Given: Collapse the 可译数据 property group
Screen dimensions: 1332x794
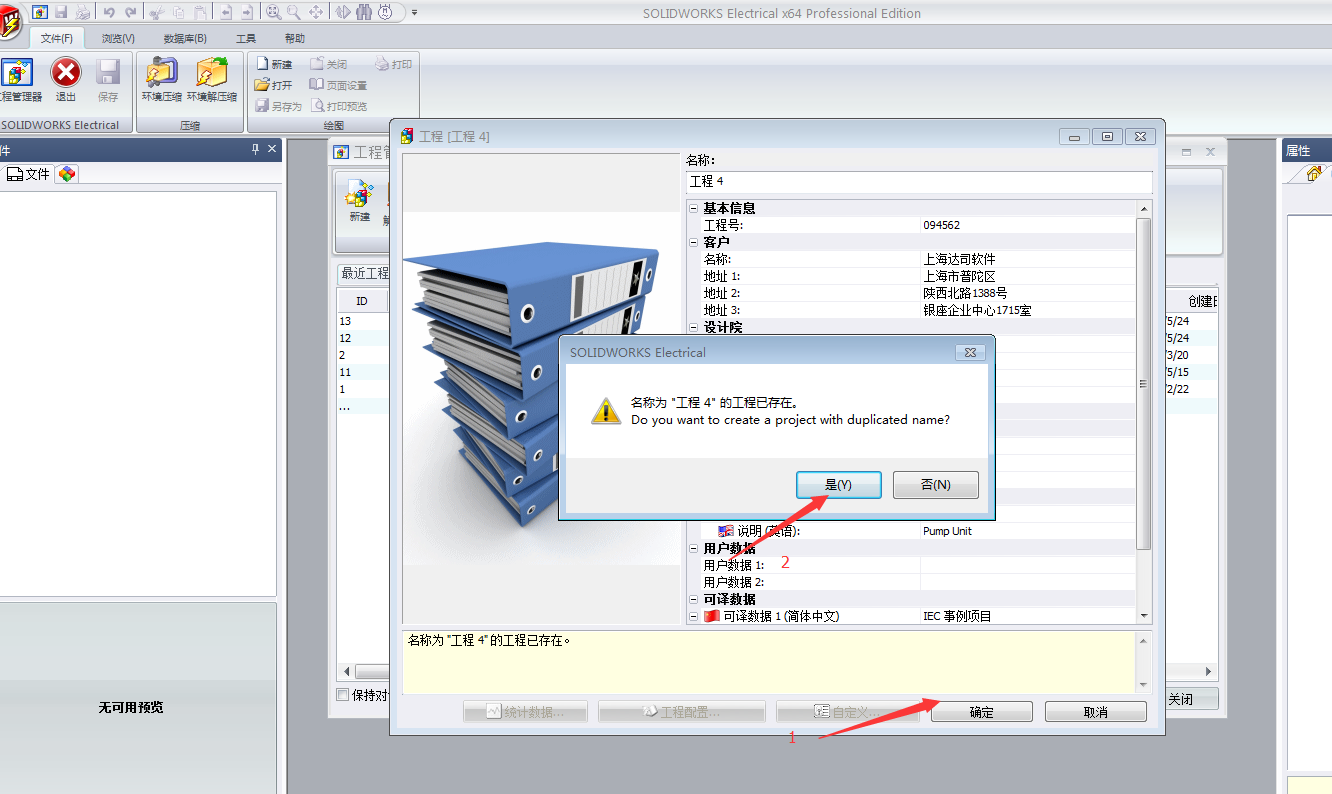Looking at the screenshot, I should [694, 599].
